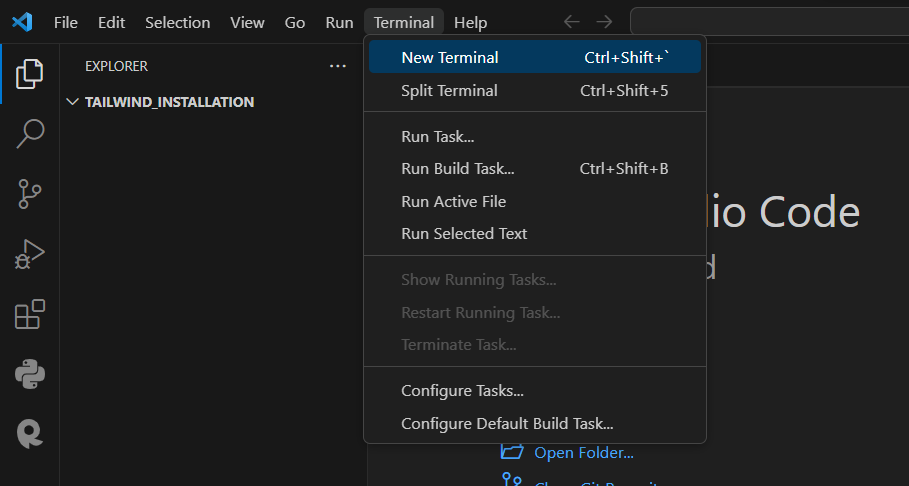The width and height of the screenshot is (909, 486).
Task: Go back using left arrow icon
Action: coord(572,22)
